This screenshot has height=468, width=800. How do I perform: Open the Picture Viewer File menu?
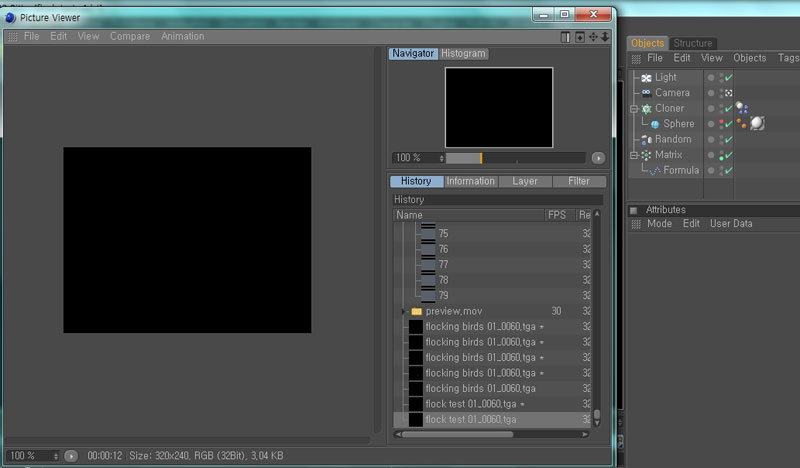(x=32, y=37)
